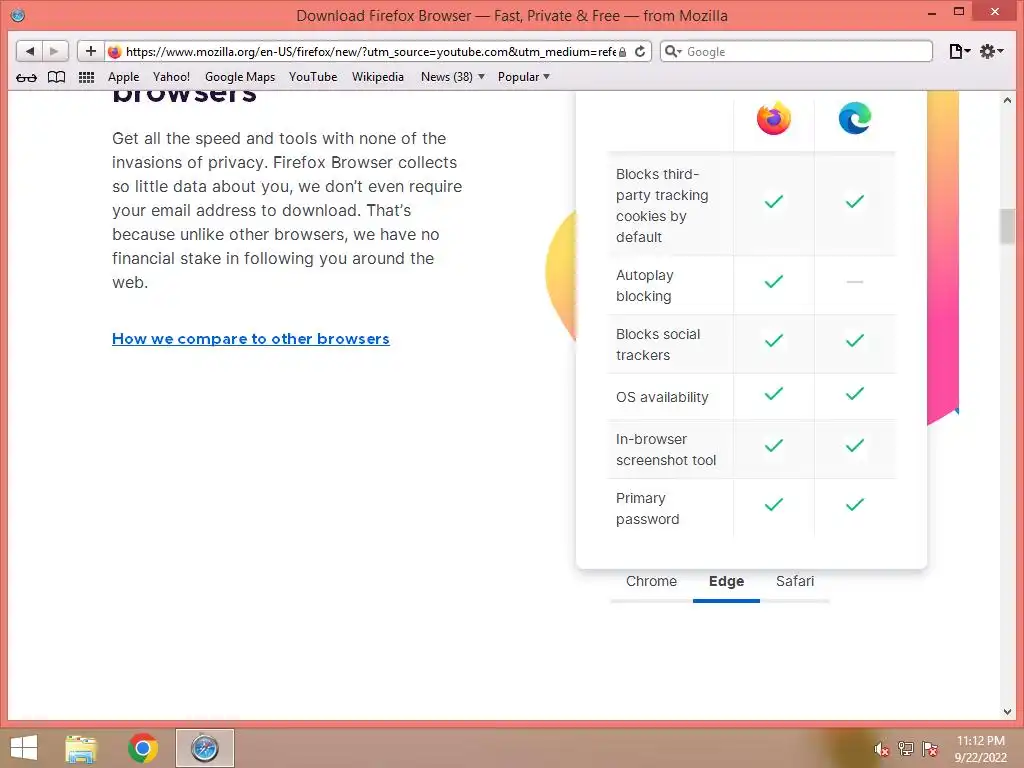
Task: Open the Google Maps bookmark
Action: point(240,77)
